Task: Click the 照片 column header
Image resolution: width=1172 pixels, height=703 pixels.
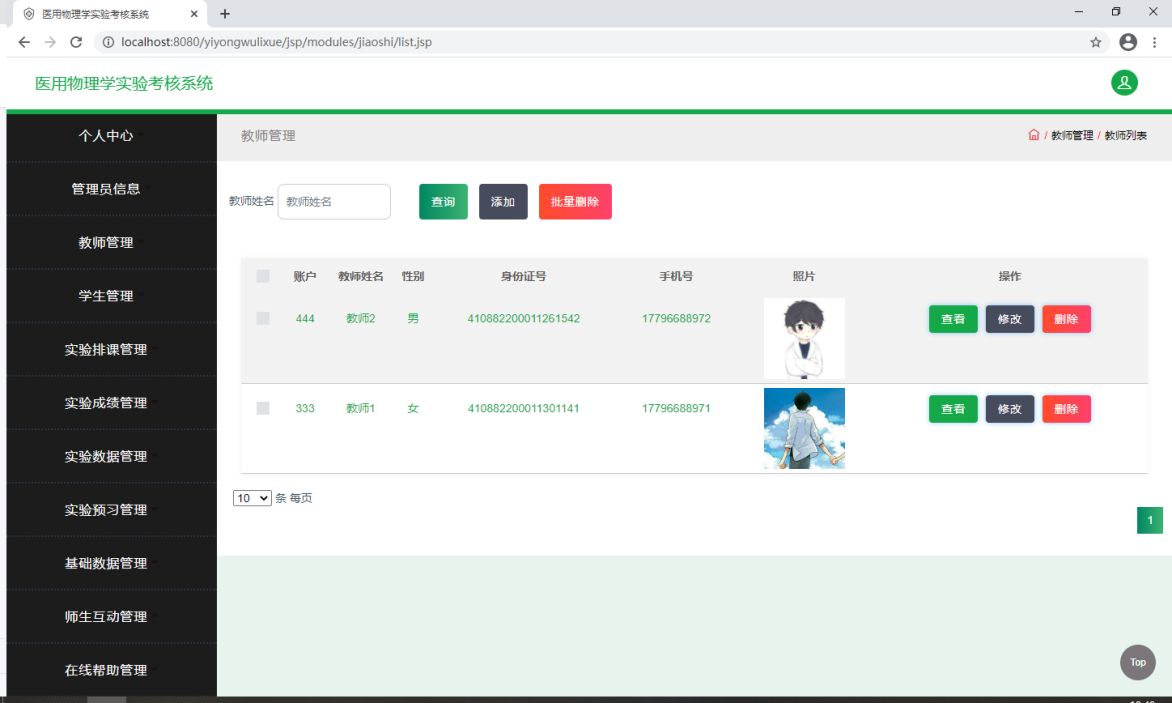Action: coord(804,276)
